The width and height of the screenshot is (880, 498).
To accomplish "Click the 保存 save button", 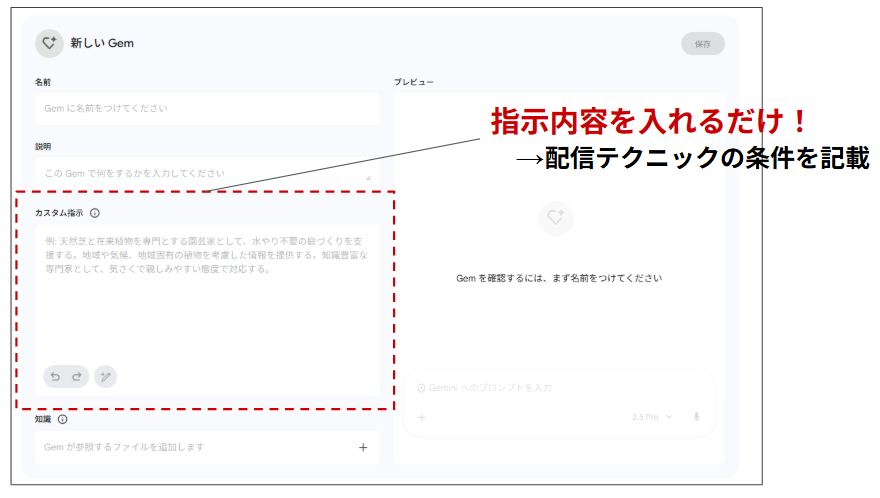I will click(x=703, y=44).
